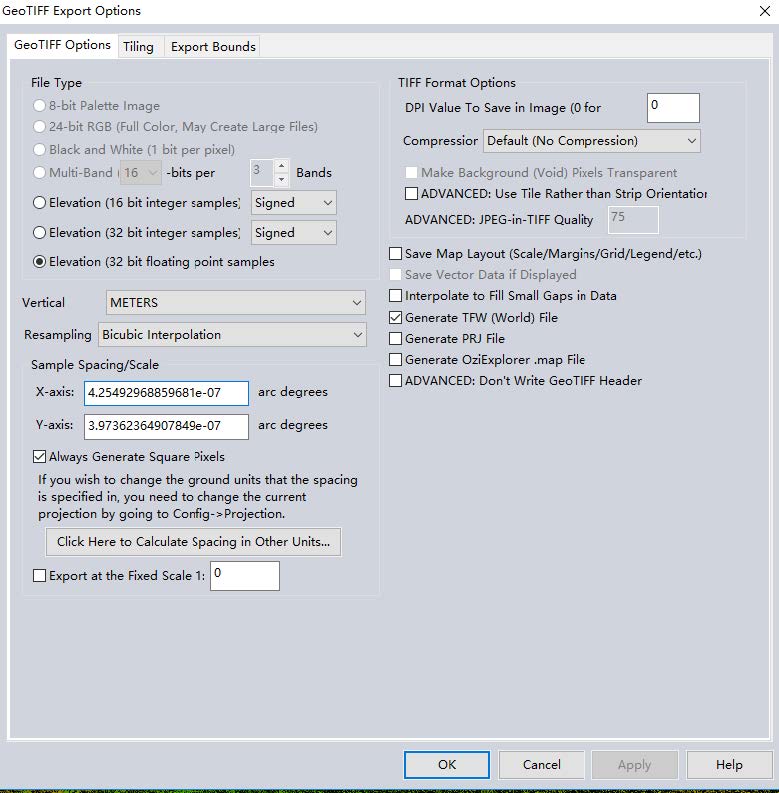Enable Export at the Fixed Scale
The height and width of the screenshot is (793, 779).
click(x=40, y=576)
